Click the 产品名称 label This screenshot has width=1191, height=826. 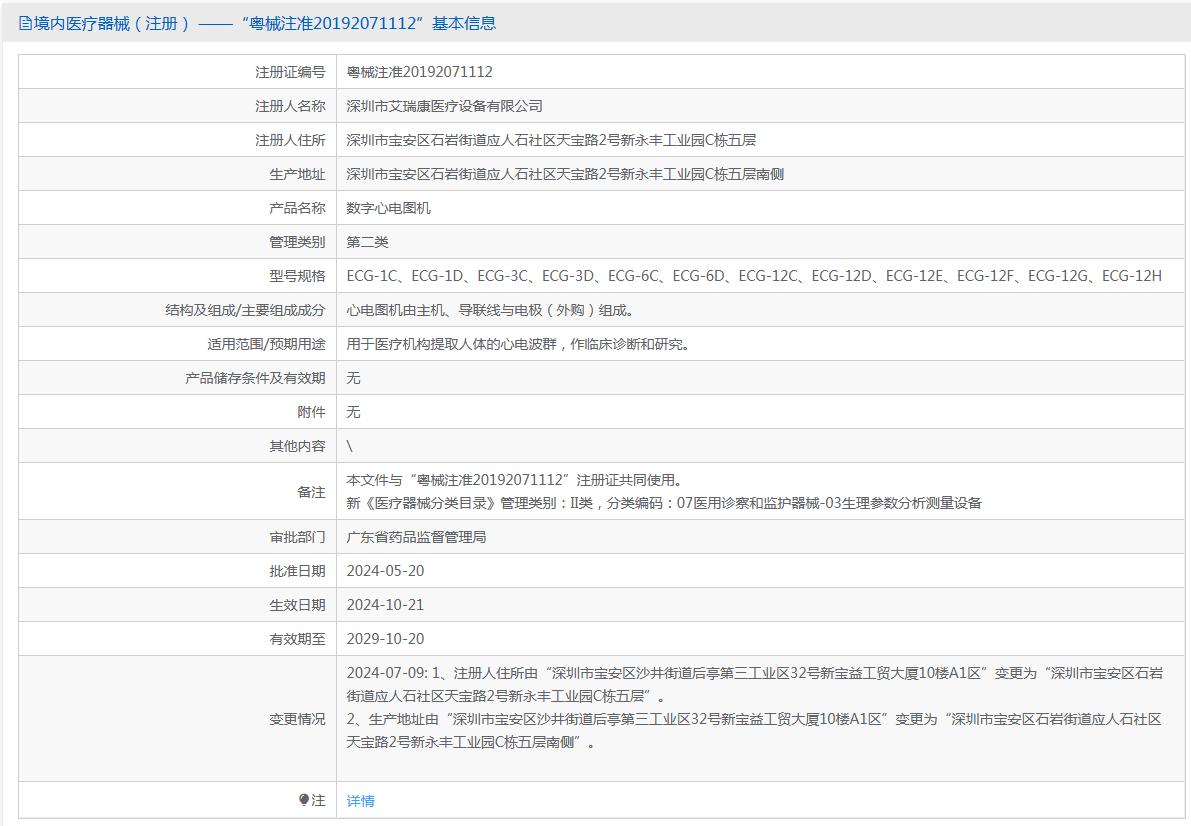297,208
